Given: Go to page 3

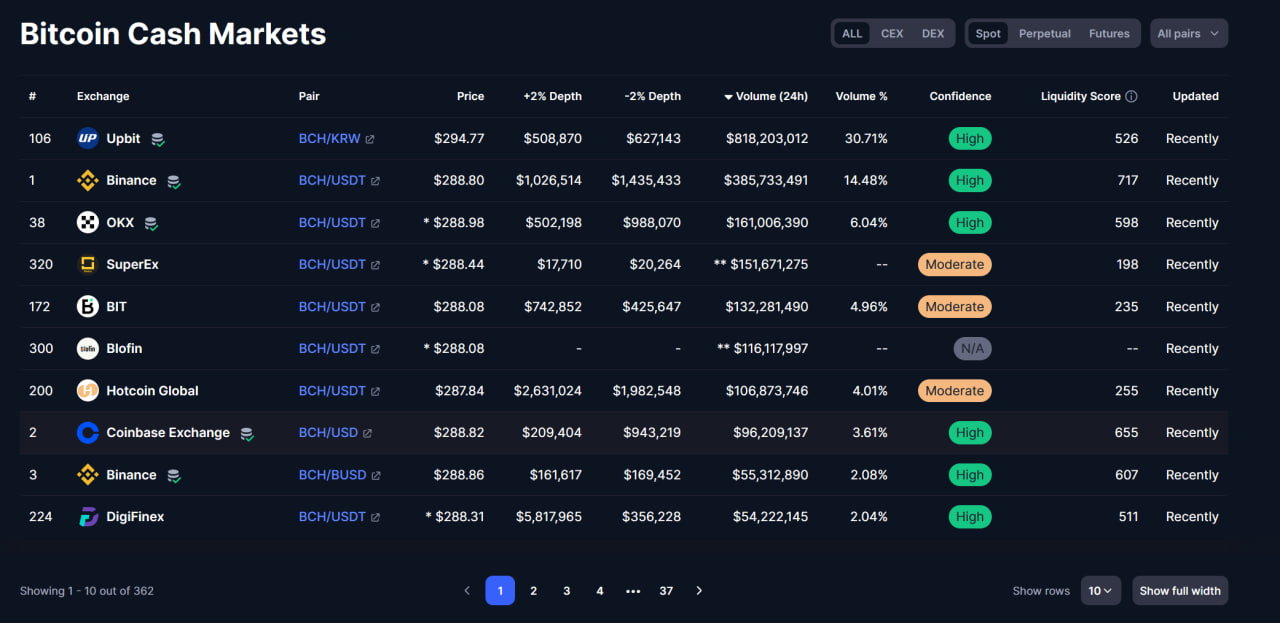Looking at the screenshot, I should [x=566, y=591].
